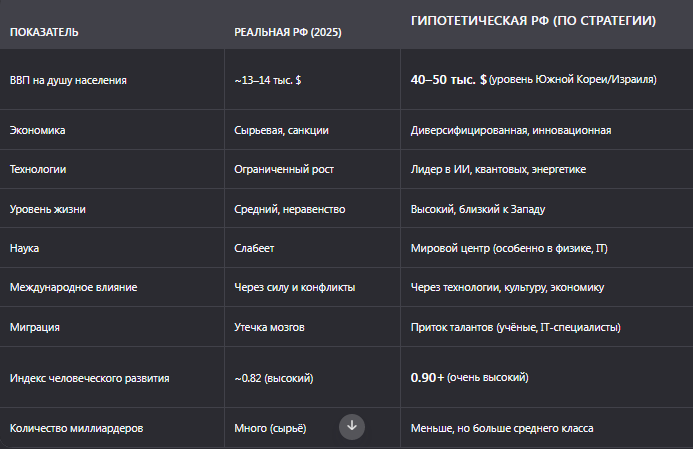Click the Сырьевая, санкции cell
693x449 pixels.
(x=282, y=130)
